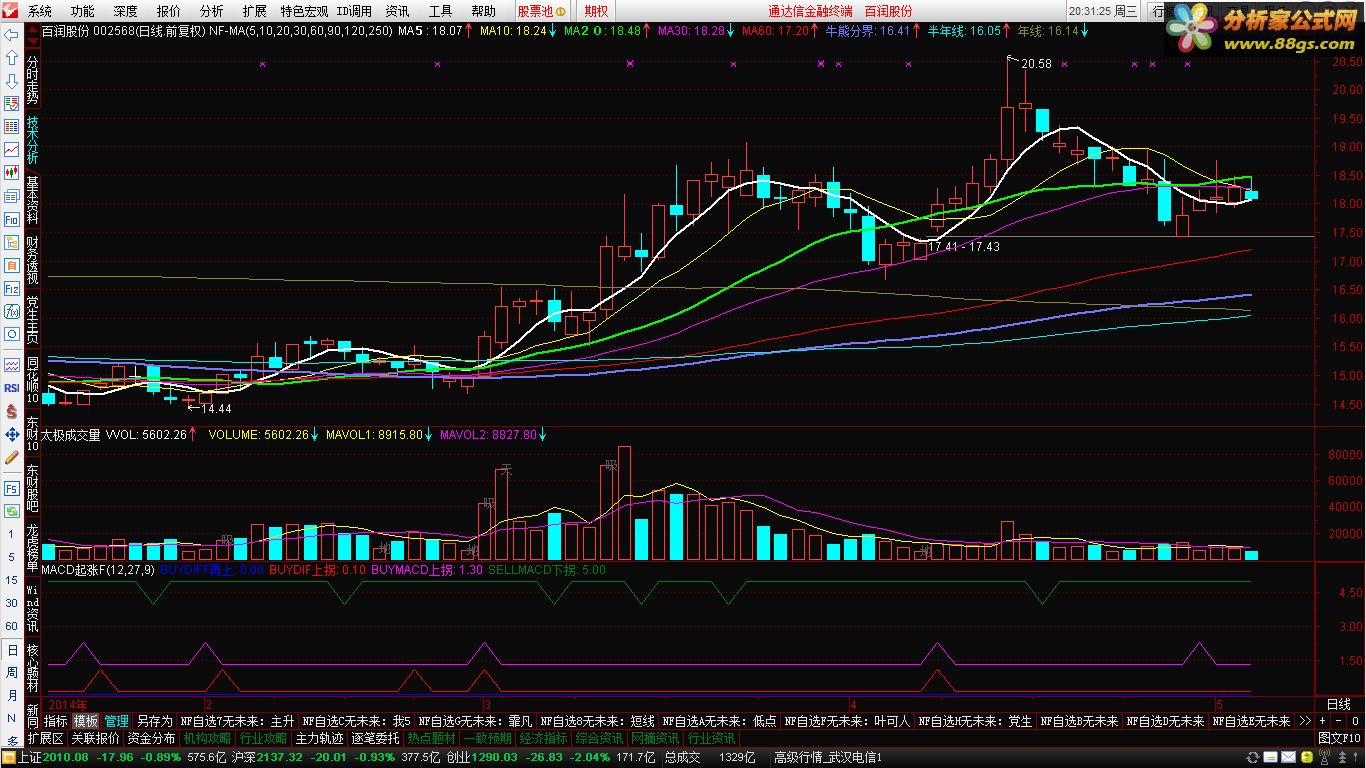Click the 期权 button in menu bar

click(596, 11)
